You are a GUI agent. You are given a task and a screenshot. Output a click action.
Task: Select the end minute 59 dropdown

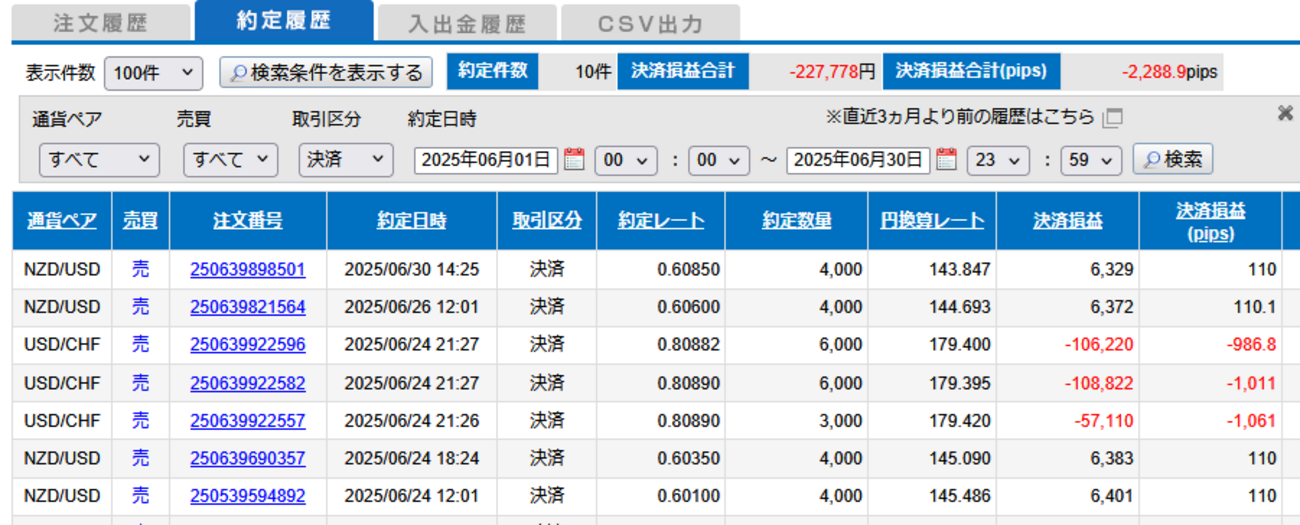point(1091,160)
